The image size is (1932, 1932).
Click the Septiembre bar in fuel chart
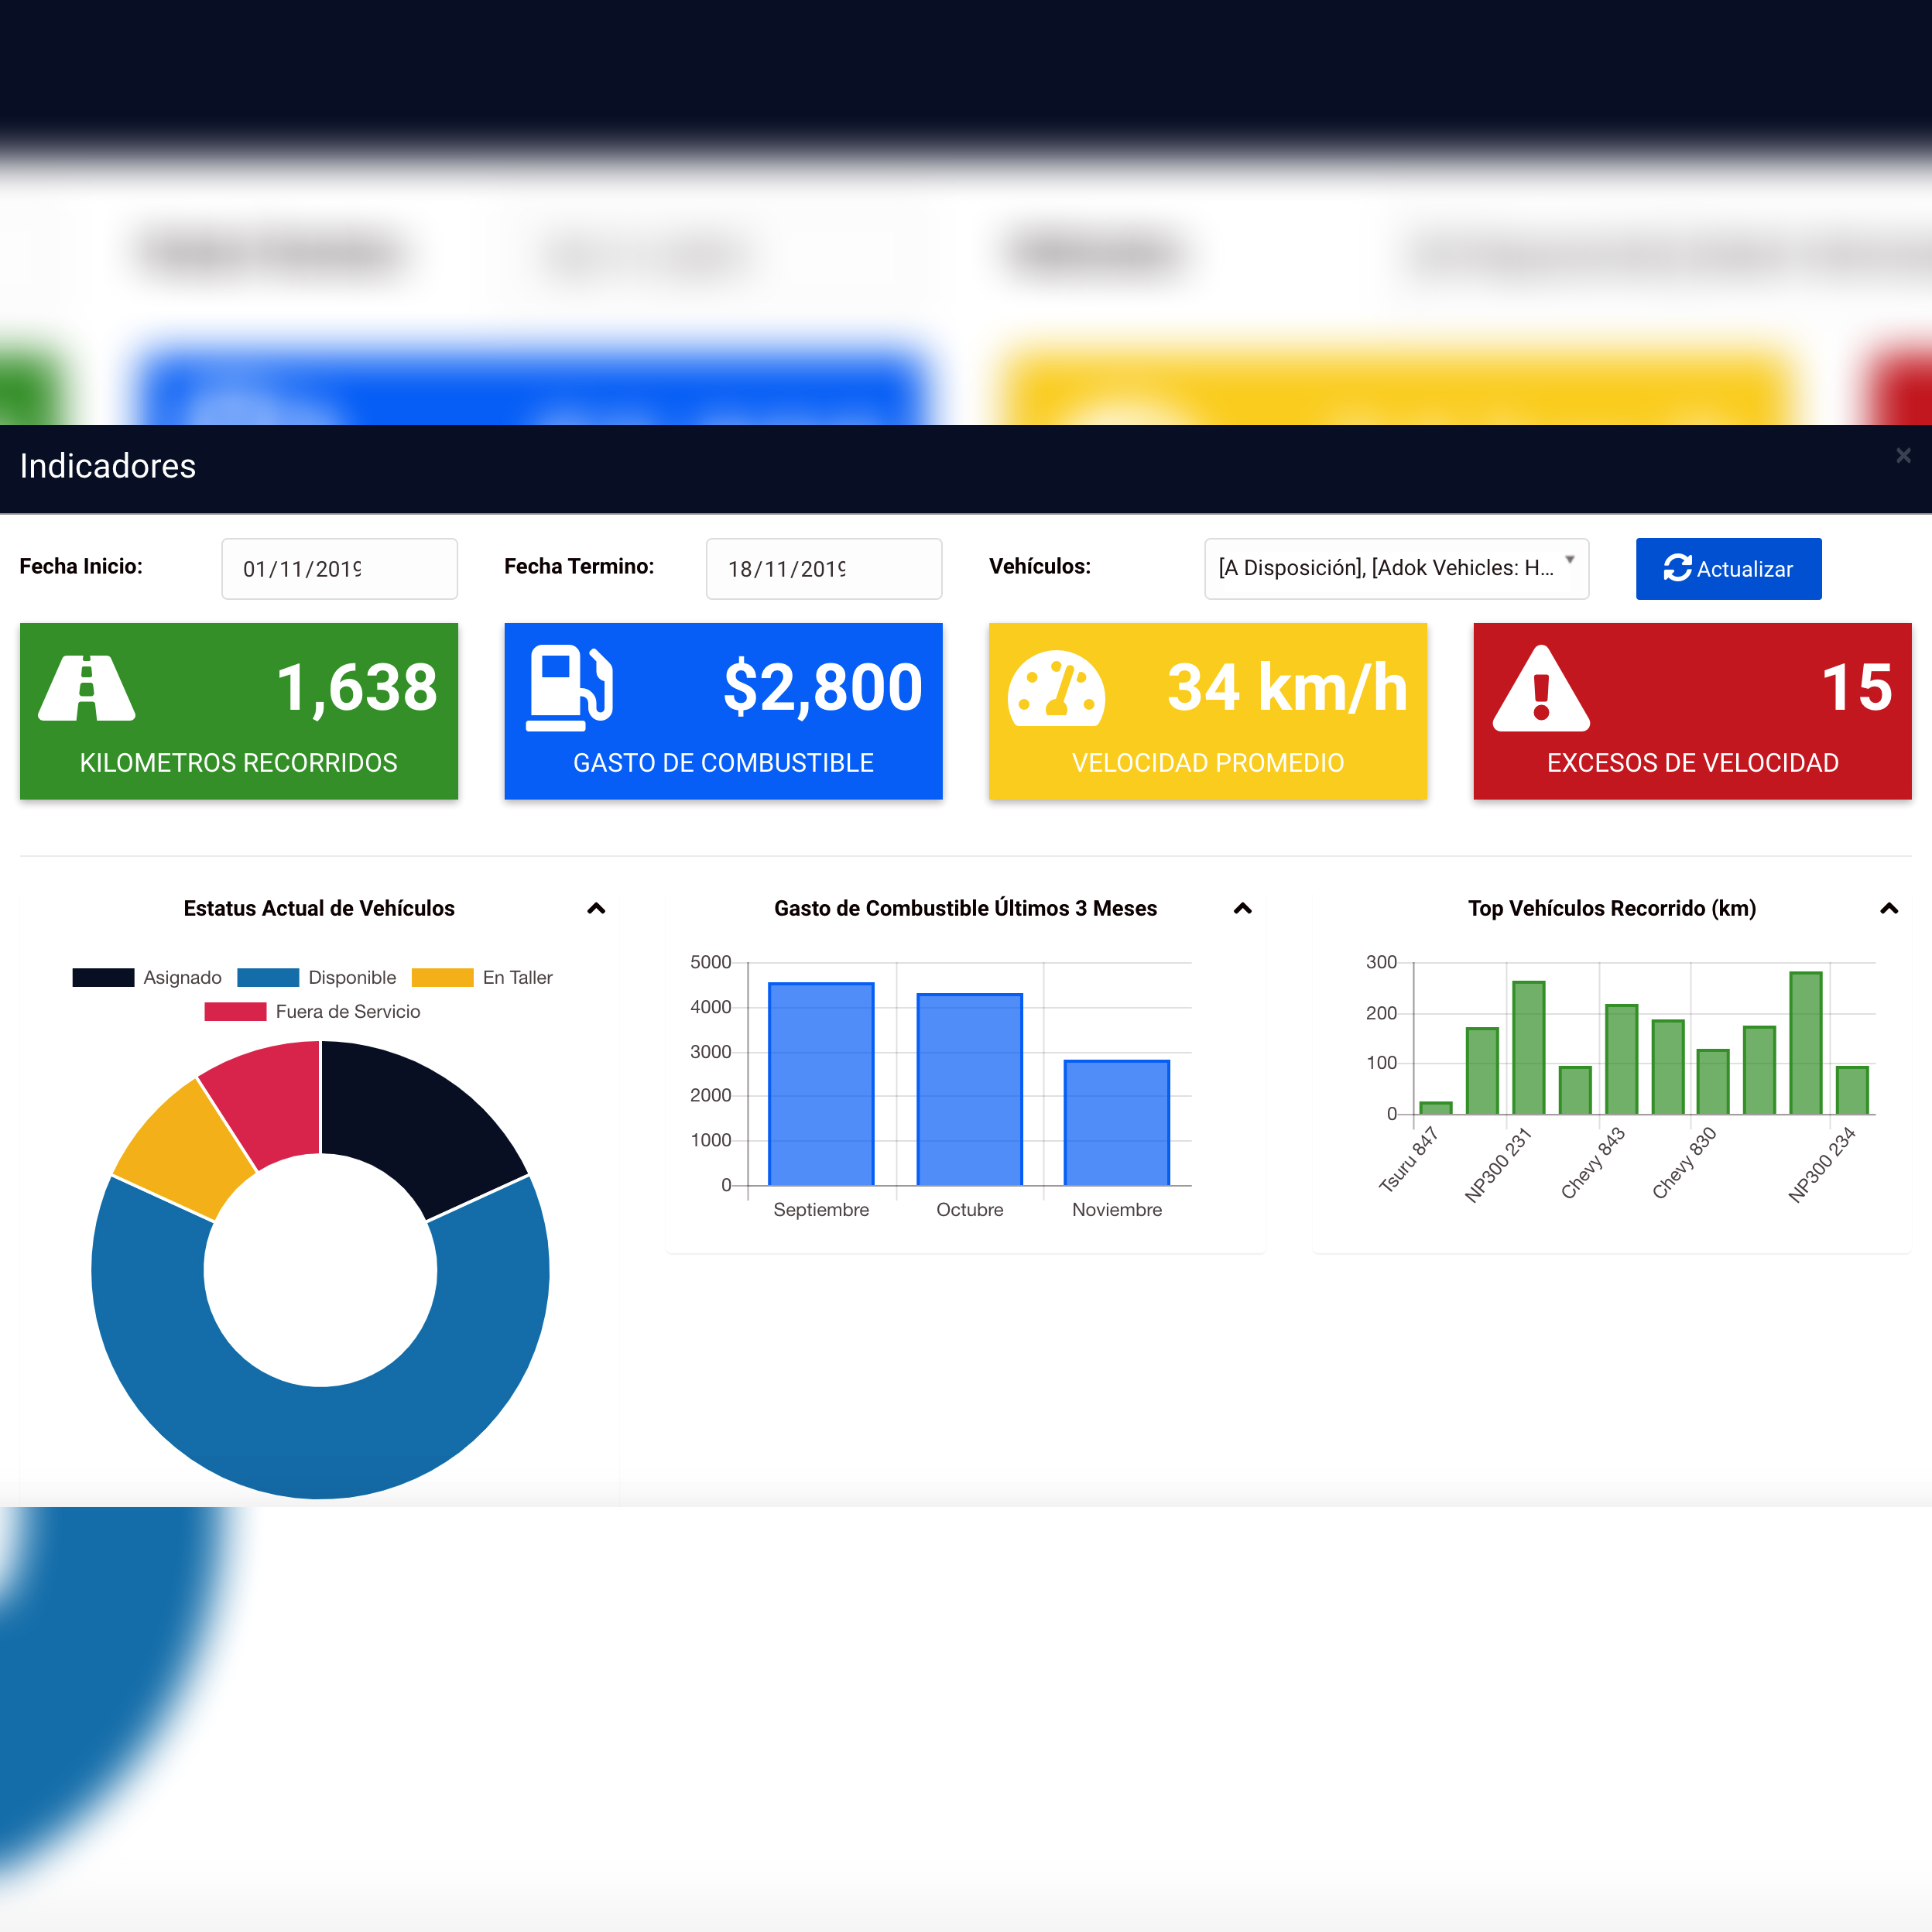point(821,1084)
